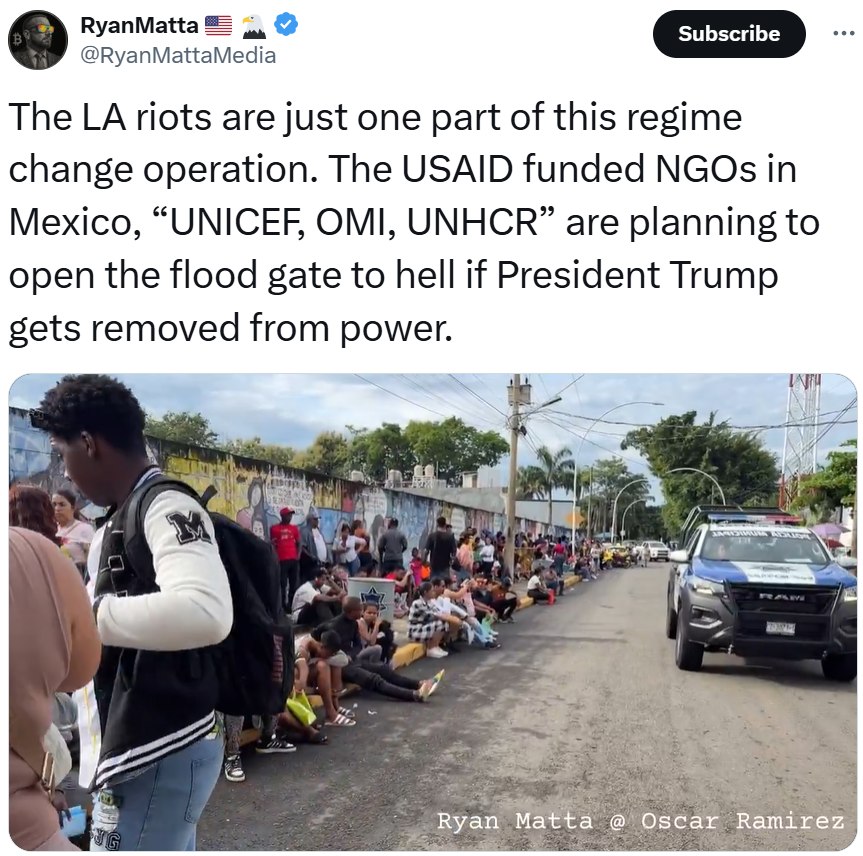
Task: Open RyanMatta's profile avatar picture
Action: pyautogui.click(x=38, y=40)
